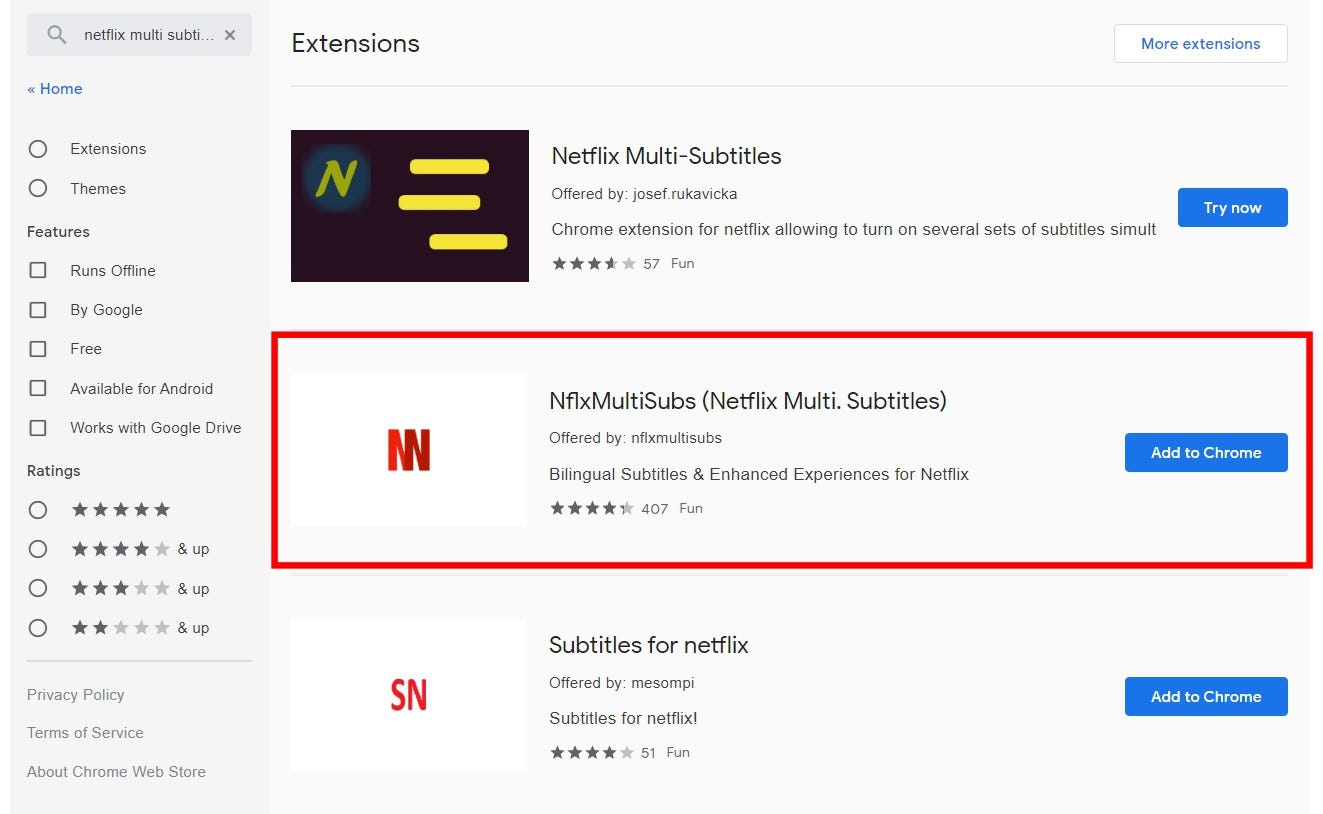Click Try now for Netflix Multi-Subtitles
The height and width of the screenshot is (814, 1323).
(1232, 208)
